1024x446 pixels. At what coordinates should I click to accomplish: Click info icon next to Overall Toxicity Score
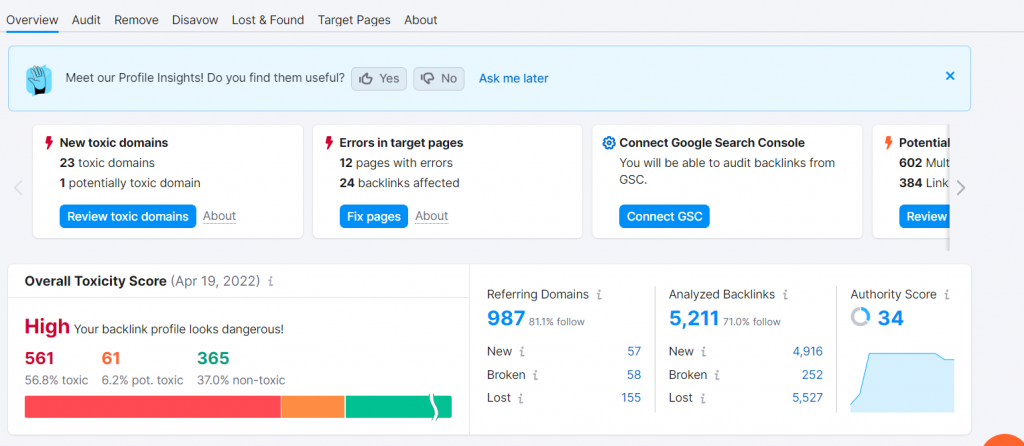[x=271, y=282]
